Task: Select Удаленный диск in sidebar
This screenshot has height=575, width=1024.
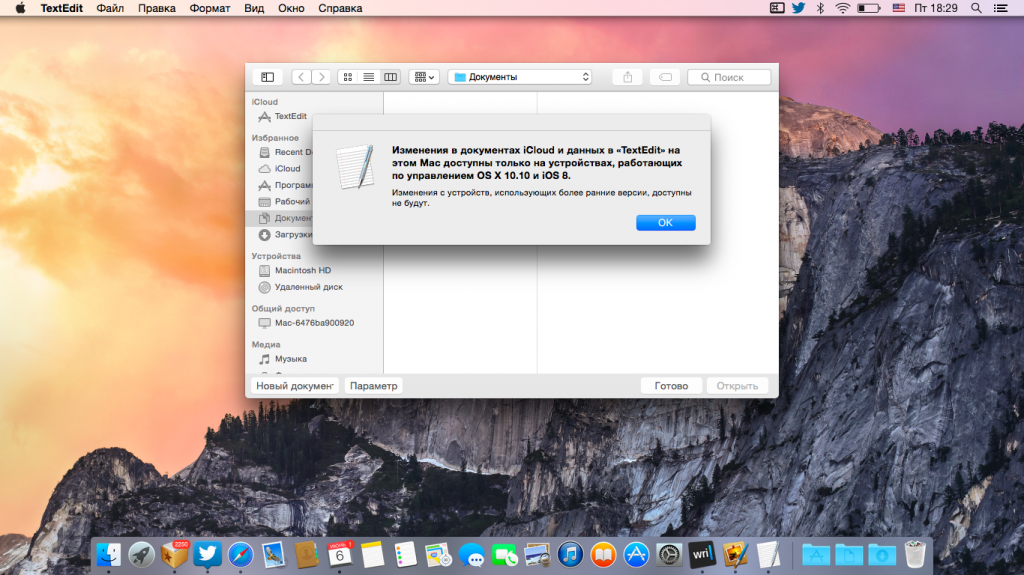Action: pyautogui.click(x=300, y=287)
